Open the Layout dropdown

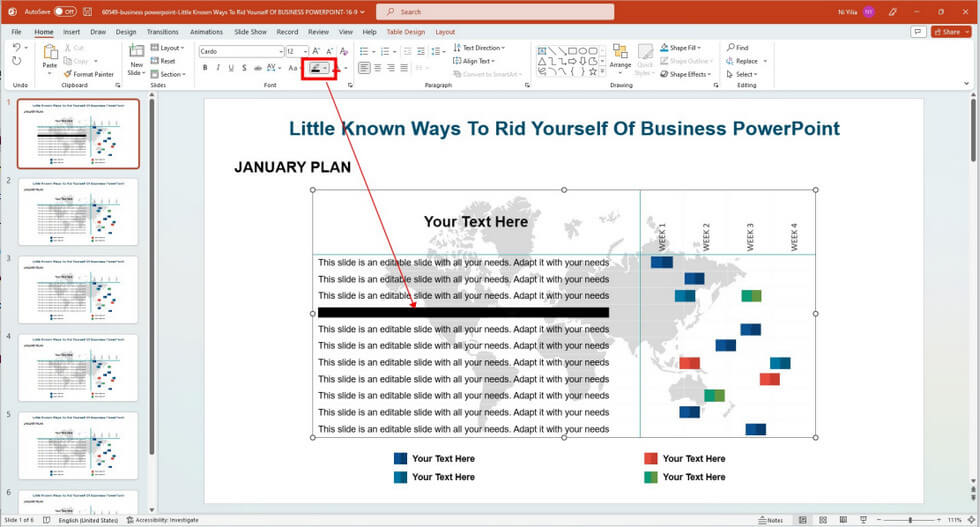point(168,48)
